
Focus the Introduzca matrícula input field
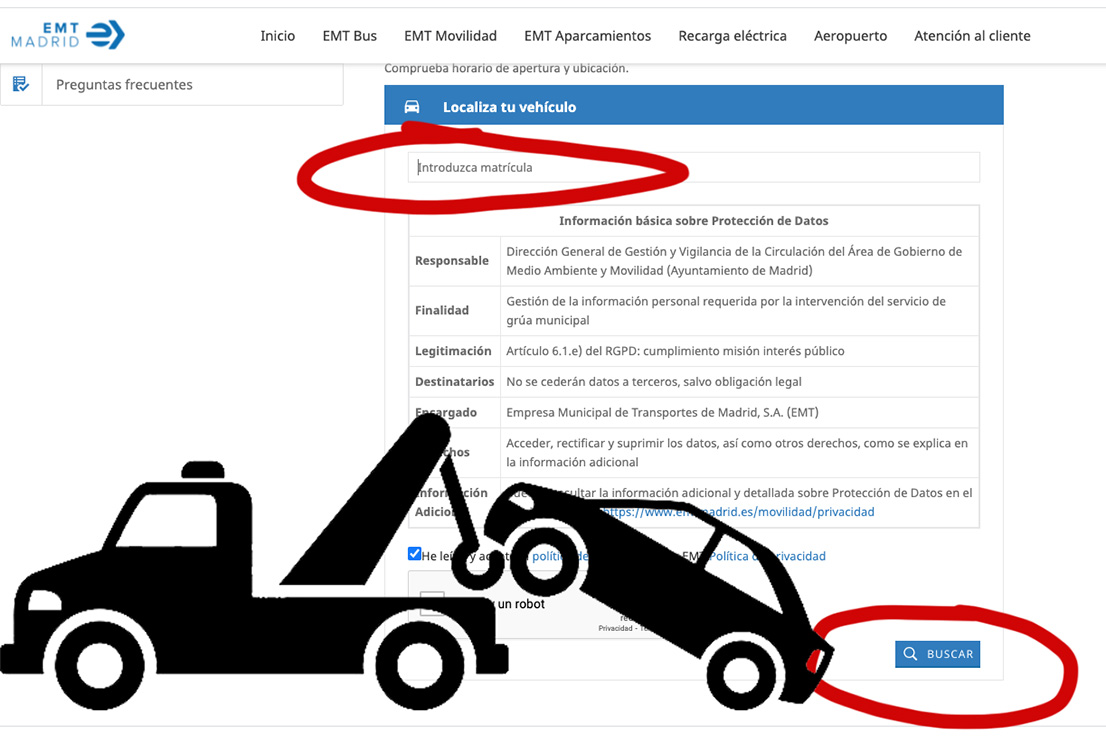693,167
